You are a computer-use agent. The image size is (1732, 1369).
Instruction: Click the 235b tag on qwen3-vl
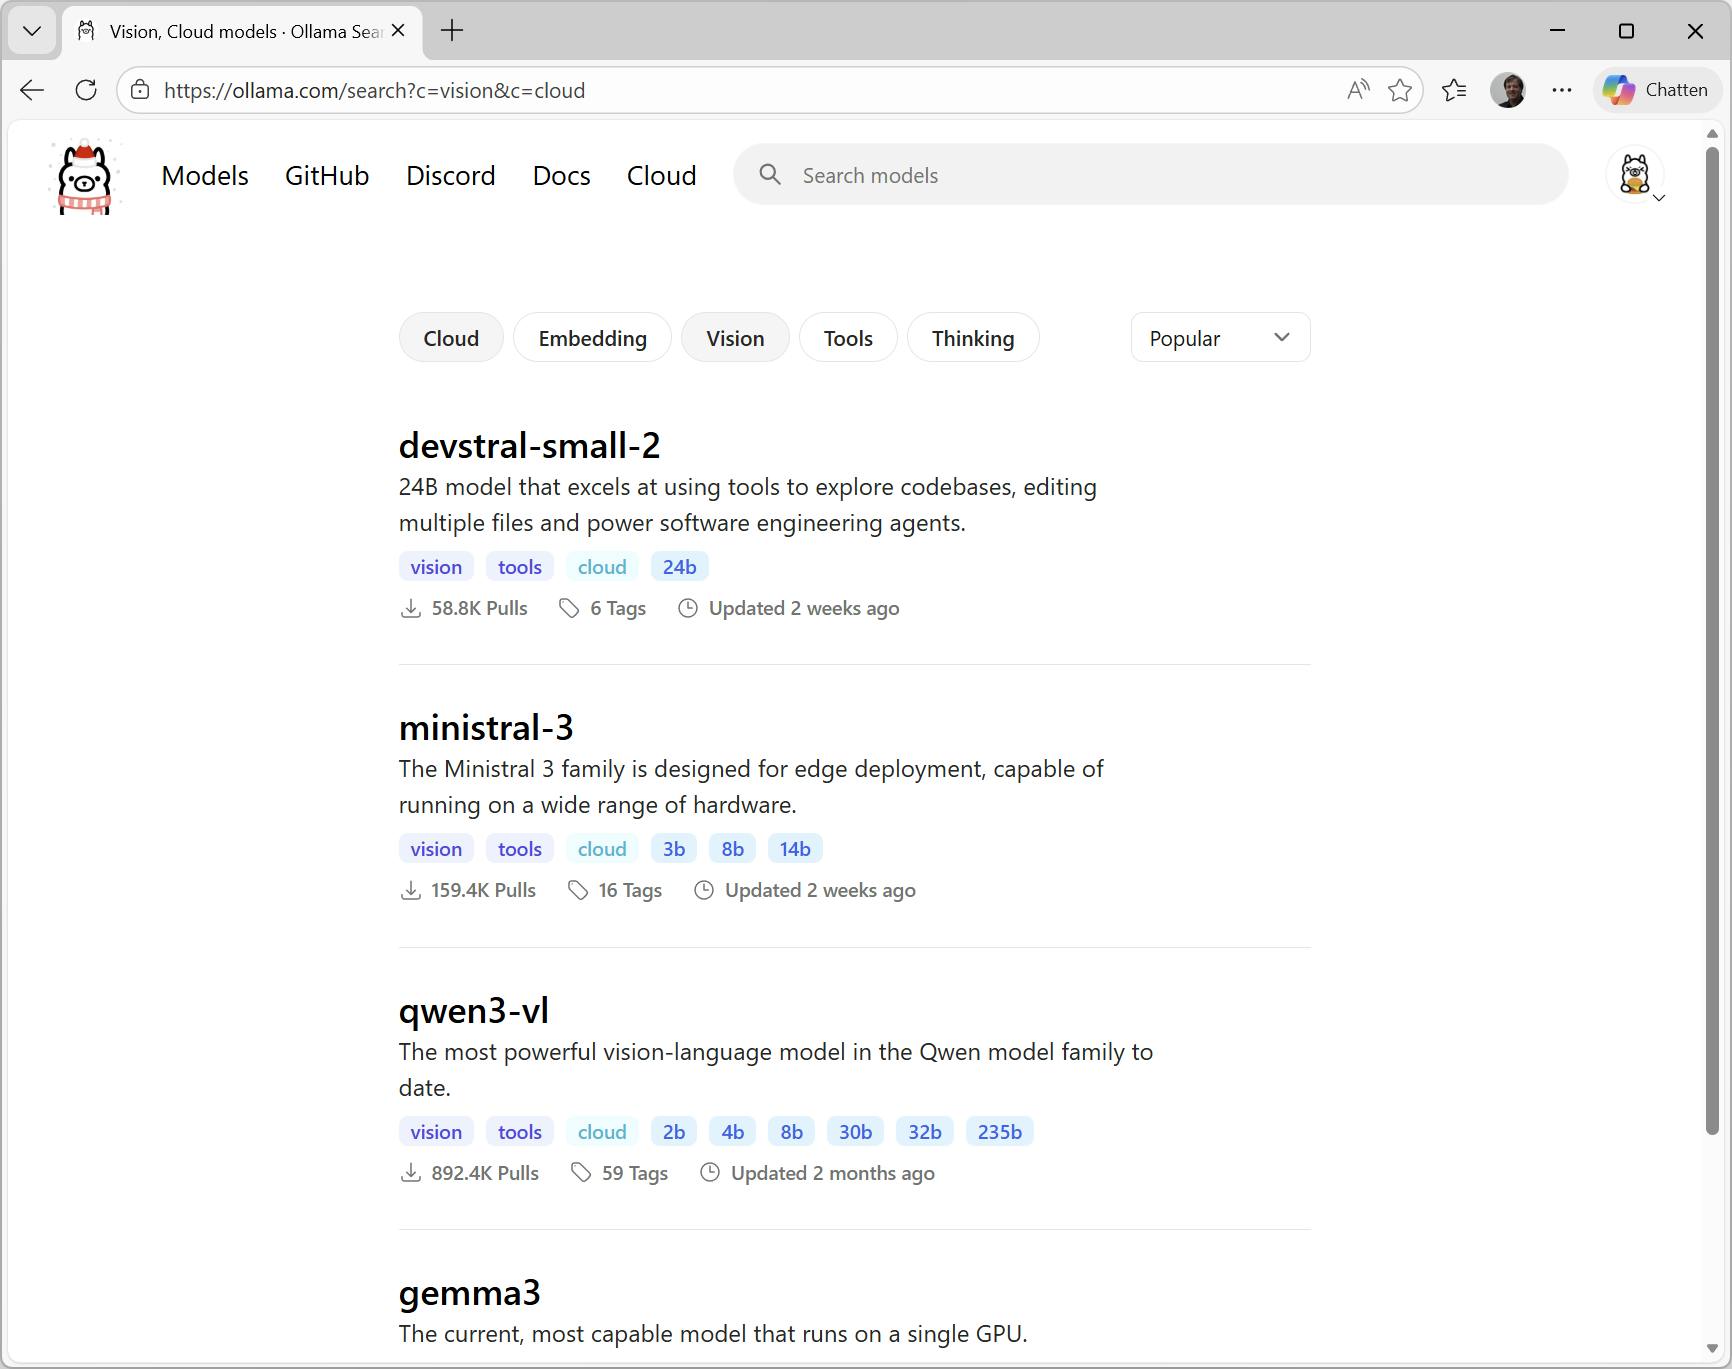pyautogui.click(x=1000, y=1132)
